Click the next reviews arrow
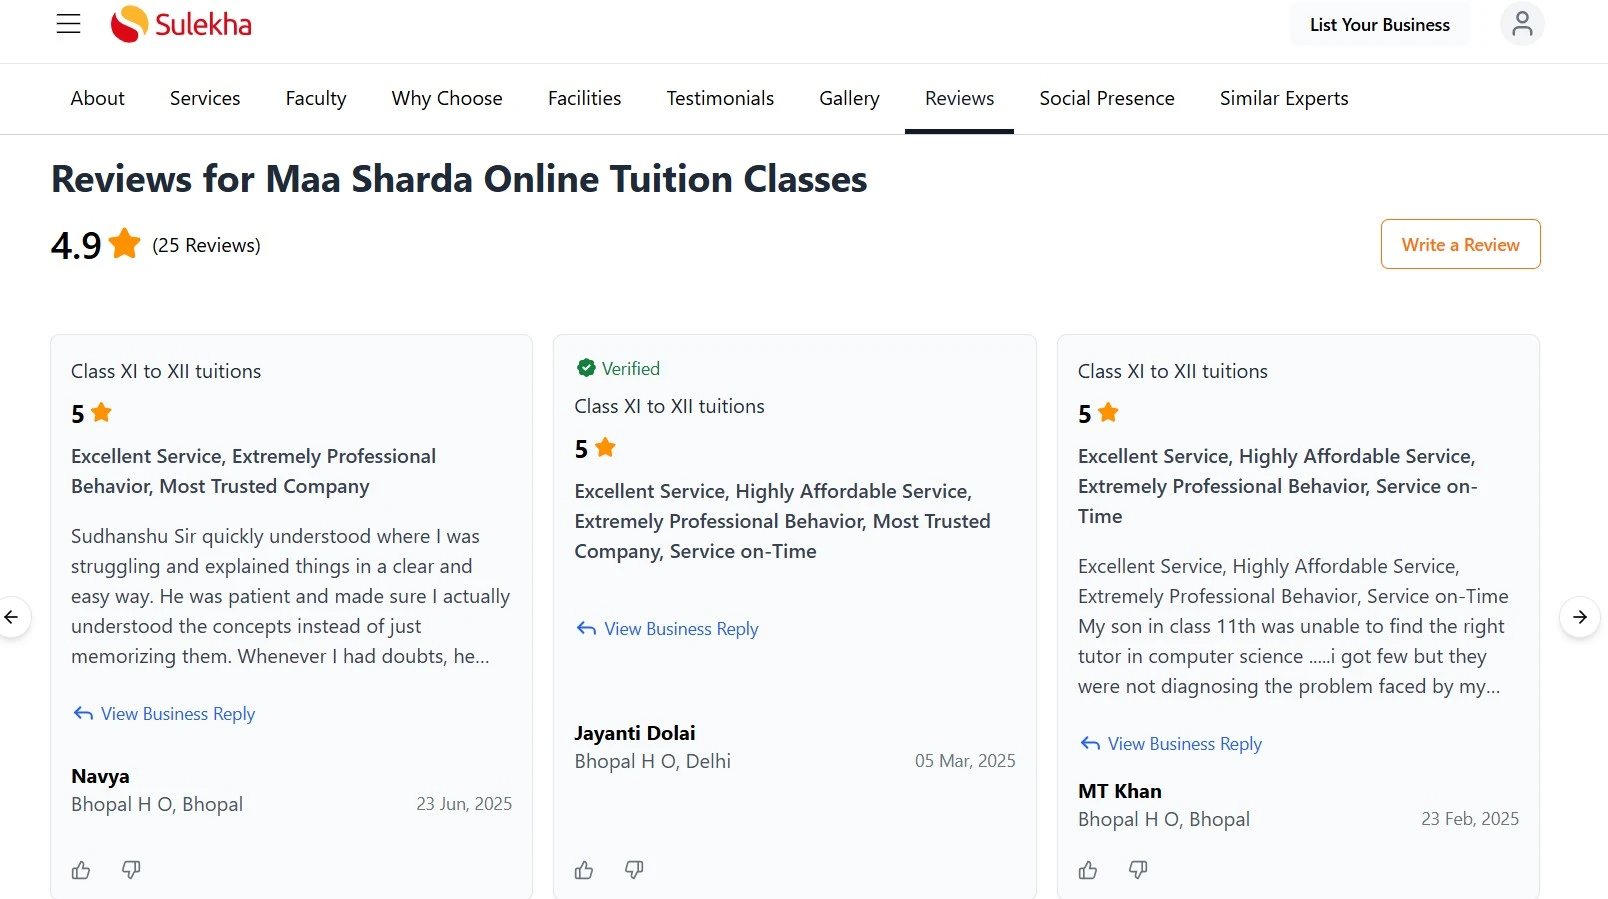Image resolution: width=1608 pixels, height=899 pixels. [1579, 617]
